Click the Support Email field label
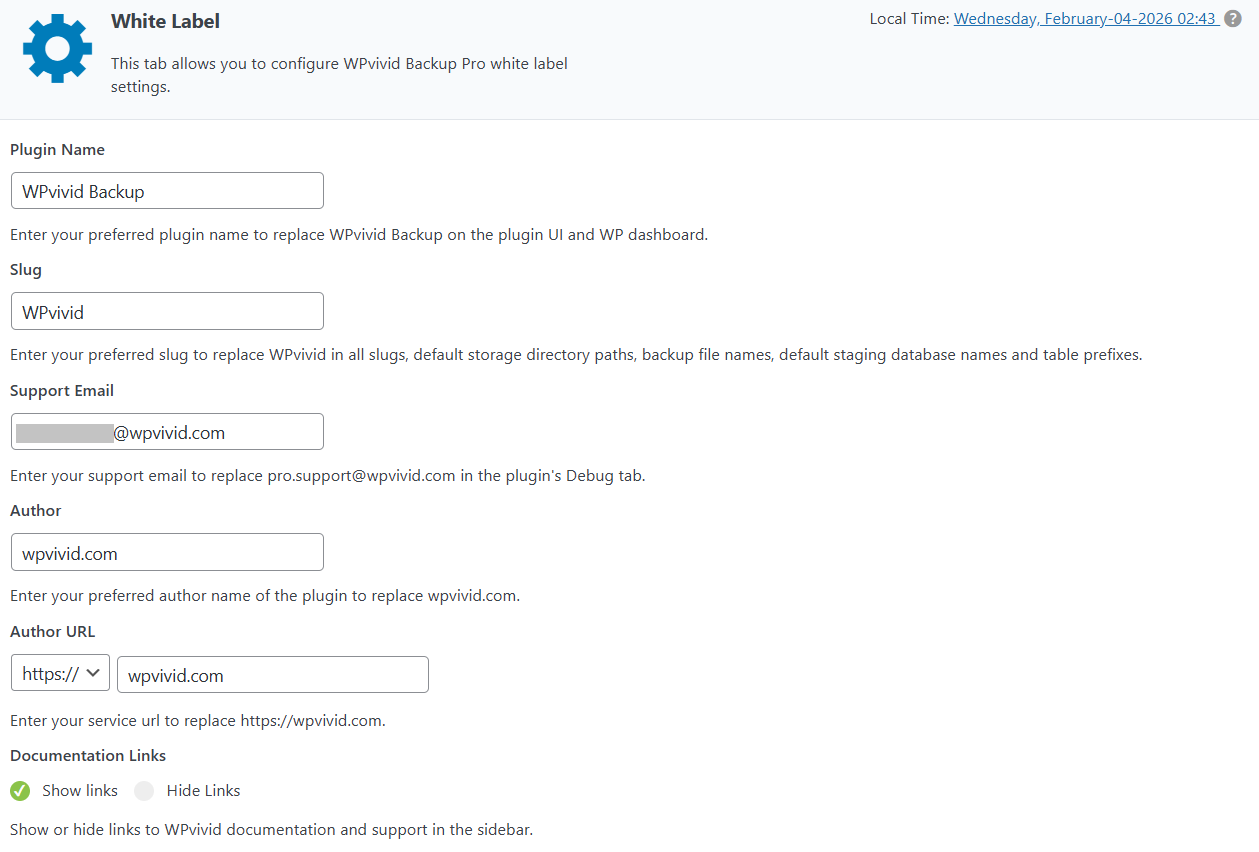Screen dimensions: 1259x852 coord(62,391)
